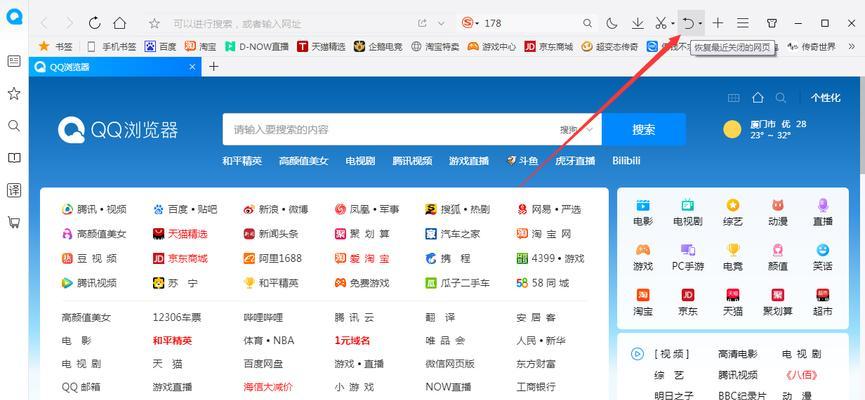Screen dimensions: 865x400
Task: Open weather sun icon for 厦门市
Action: pos(732,130)
